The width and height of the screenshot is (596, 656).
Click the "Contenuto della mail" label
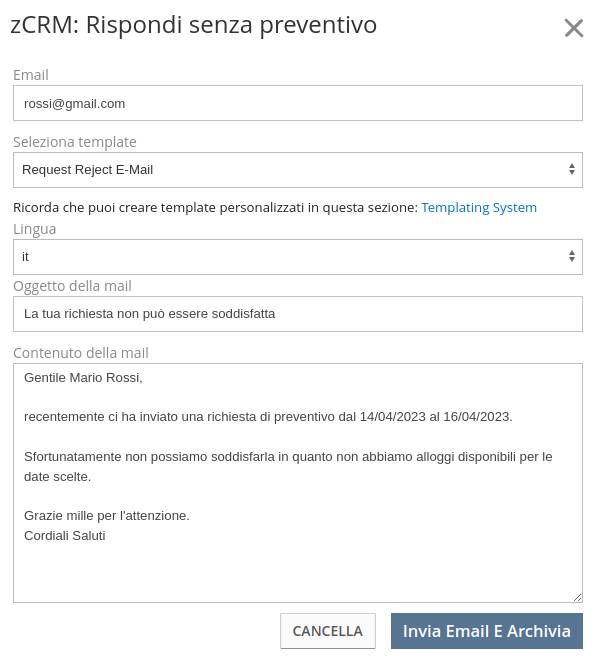[x=81, y=353]
